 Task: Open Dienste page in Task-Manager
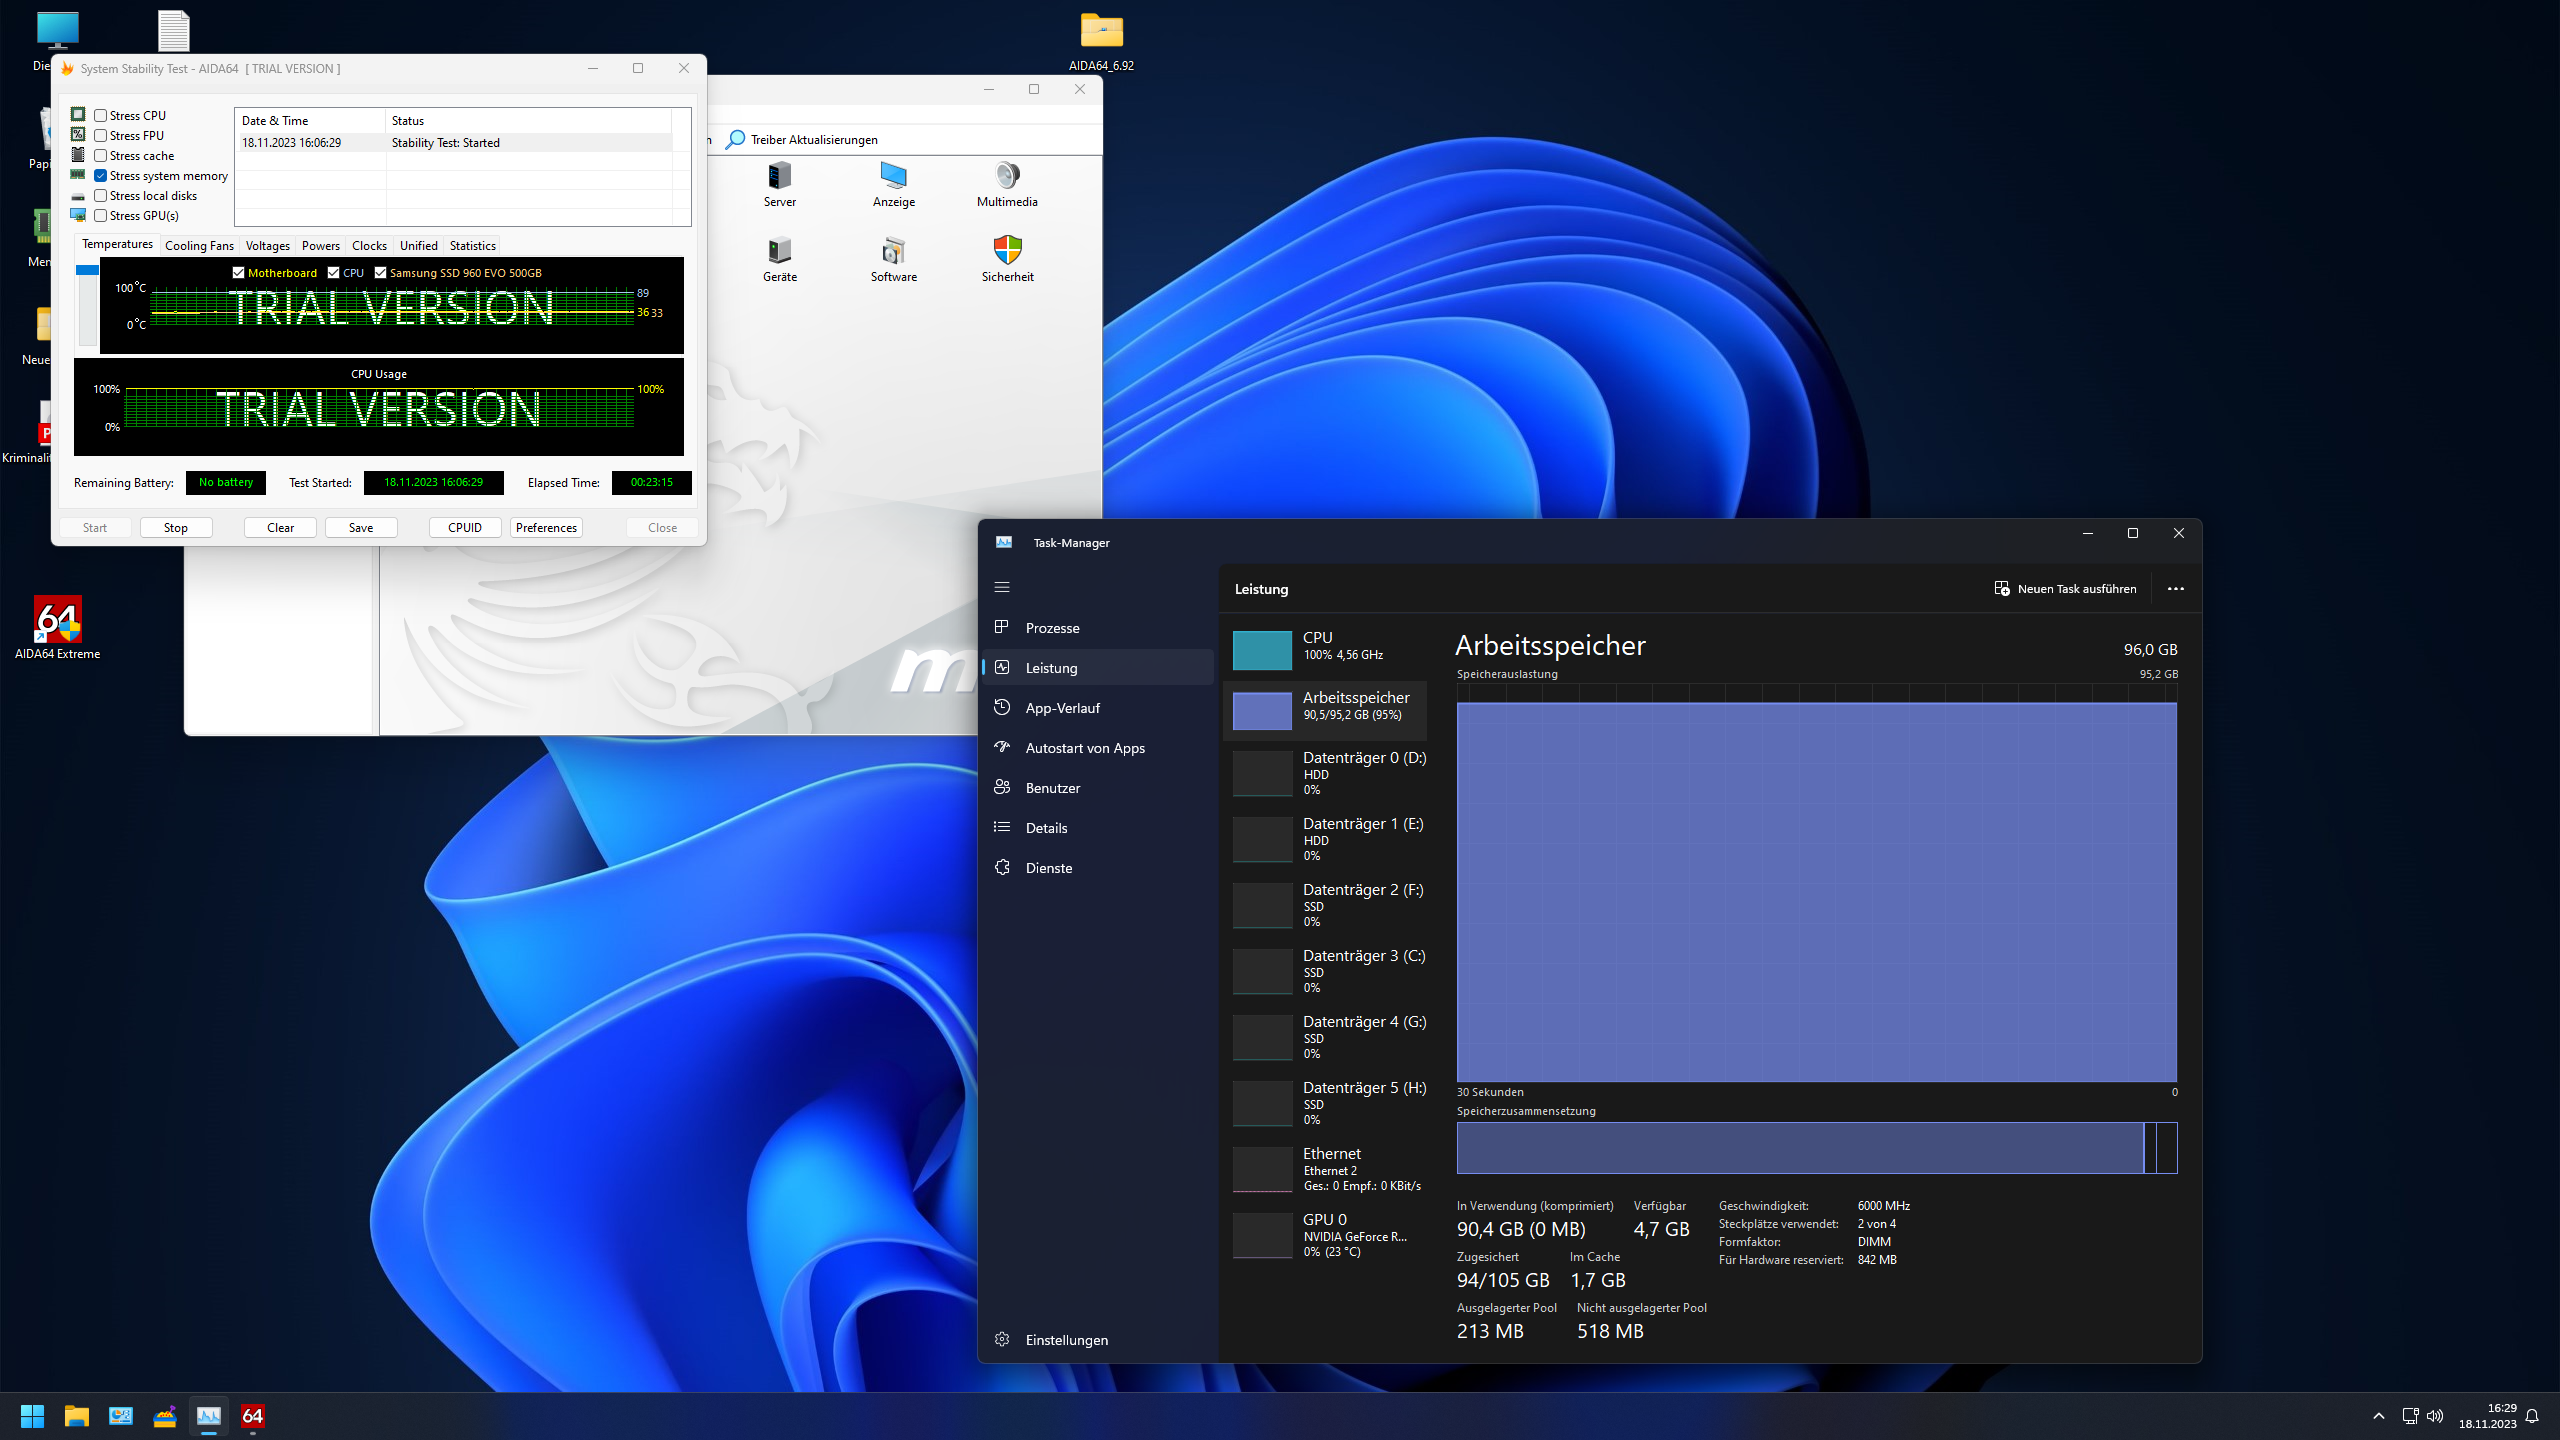1098,868
